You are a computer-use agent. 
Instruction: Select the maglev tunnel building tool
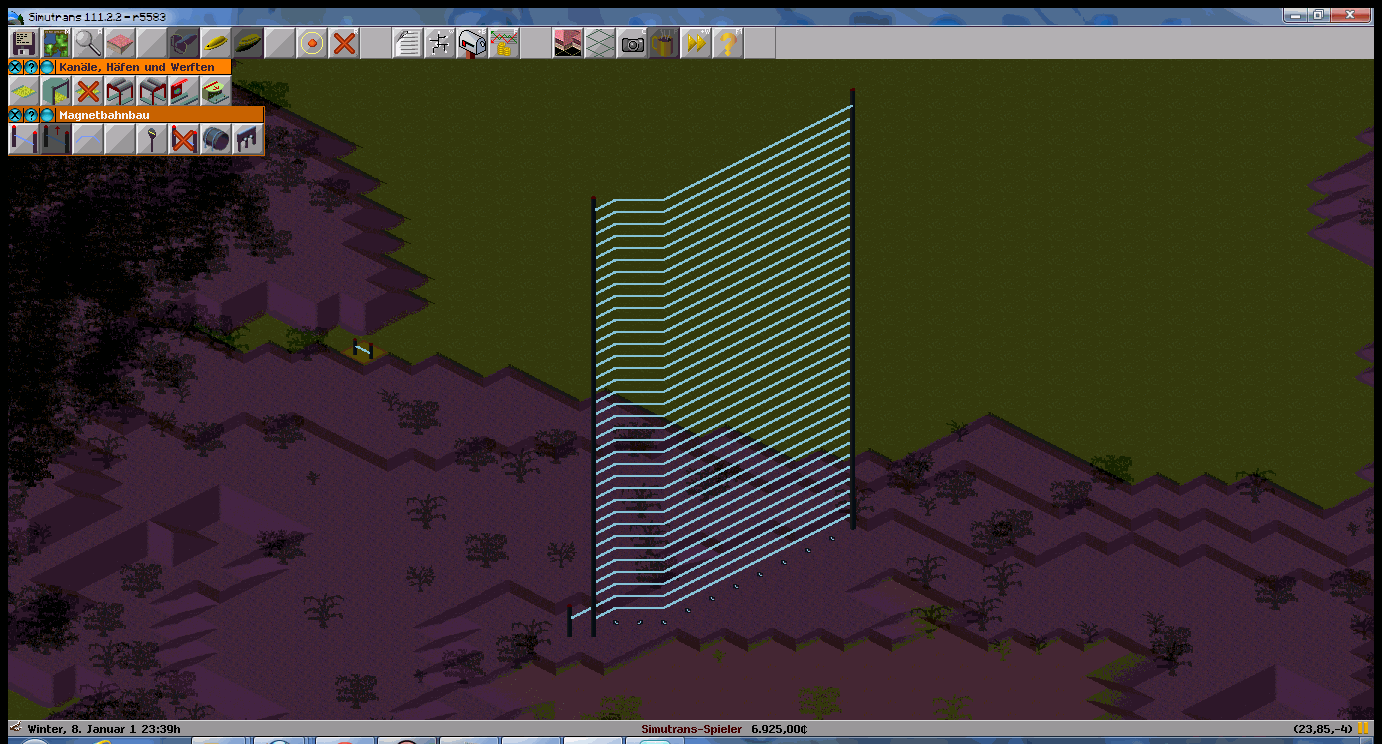216,139
